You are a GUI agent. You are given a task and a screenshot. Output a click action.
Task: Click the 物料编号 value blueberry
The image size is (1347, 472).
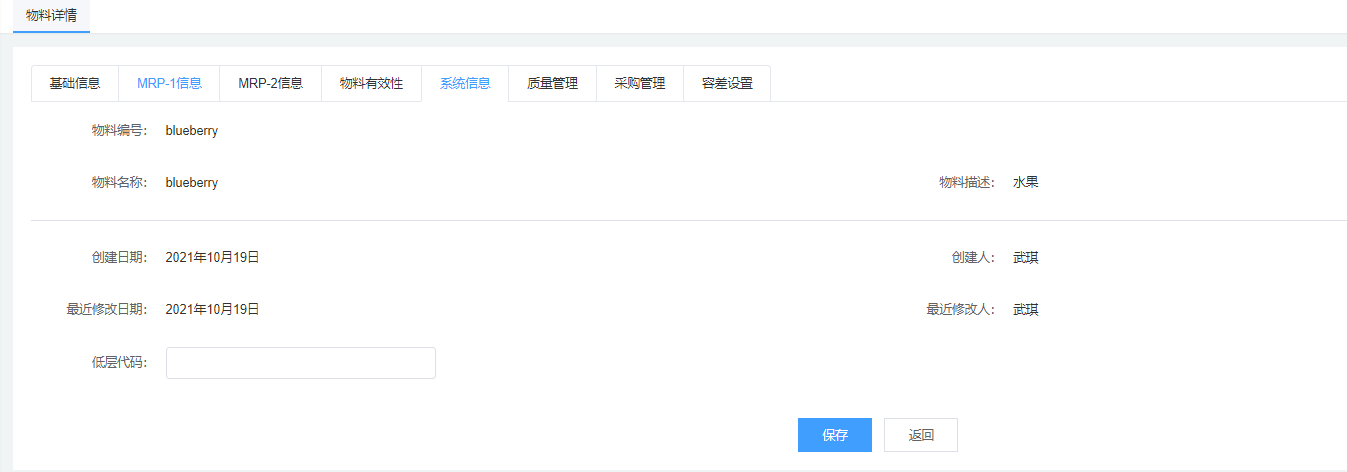tap(192, 130)
